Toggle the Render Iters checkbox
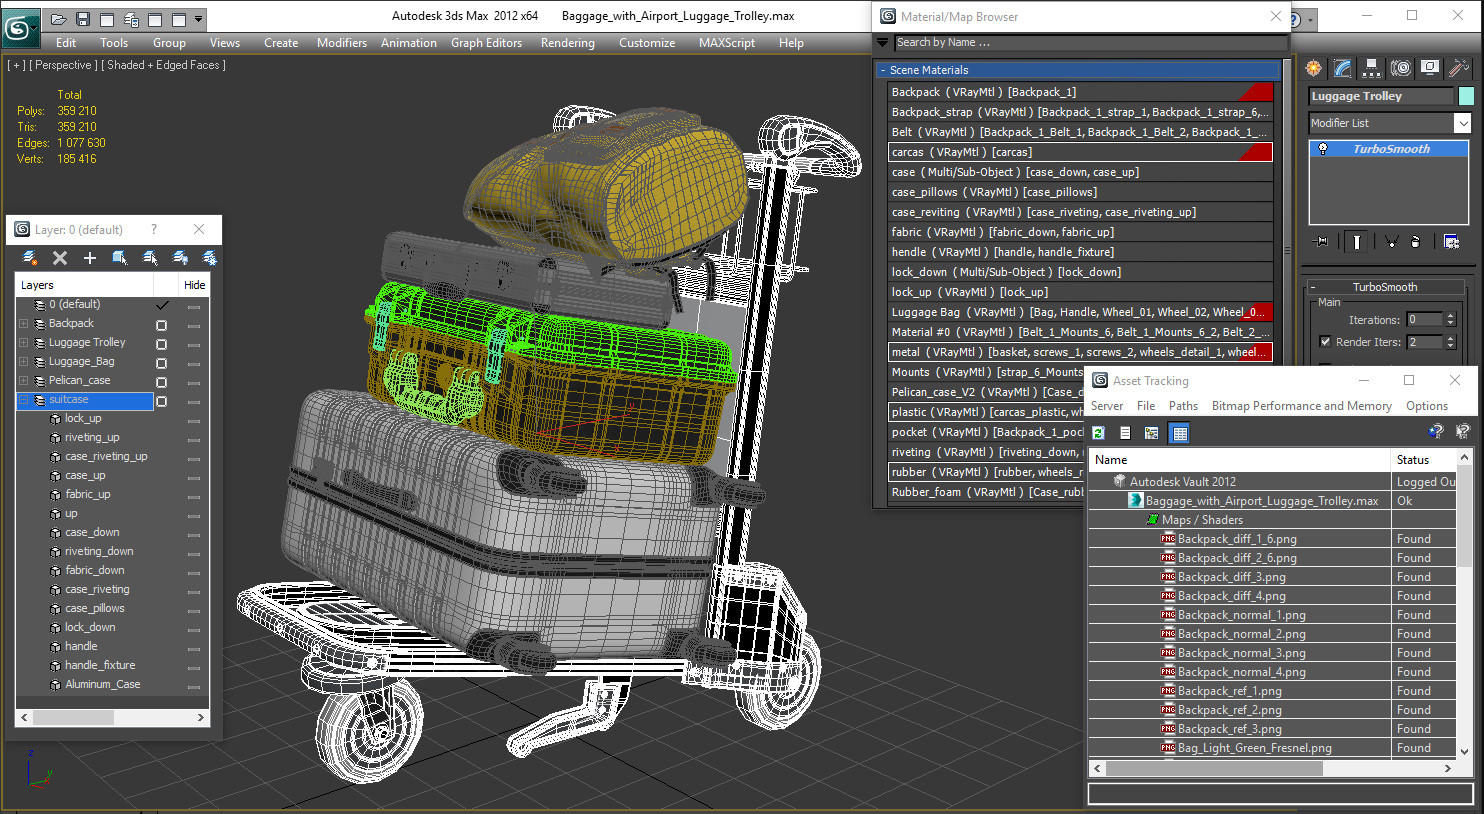The image size is (1484, 814). coord(1325,342)
